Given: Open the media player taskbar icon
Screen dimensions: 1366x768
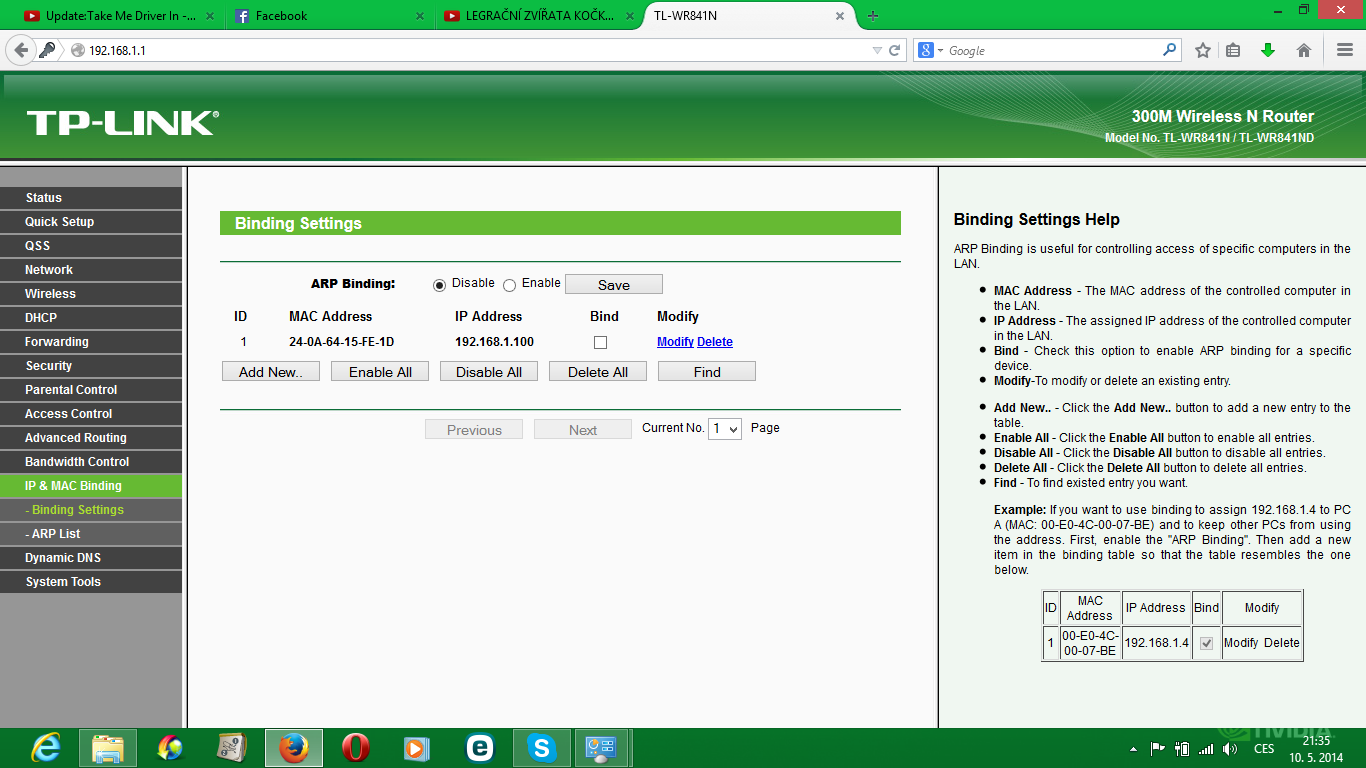Looking at the screenshot, I should tap(418, 748).
